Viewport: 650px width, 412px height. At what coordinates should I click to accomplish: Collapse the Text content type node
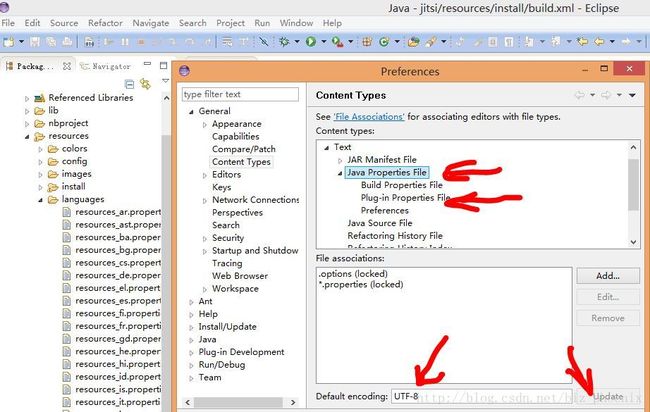tap(327, 148)
